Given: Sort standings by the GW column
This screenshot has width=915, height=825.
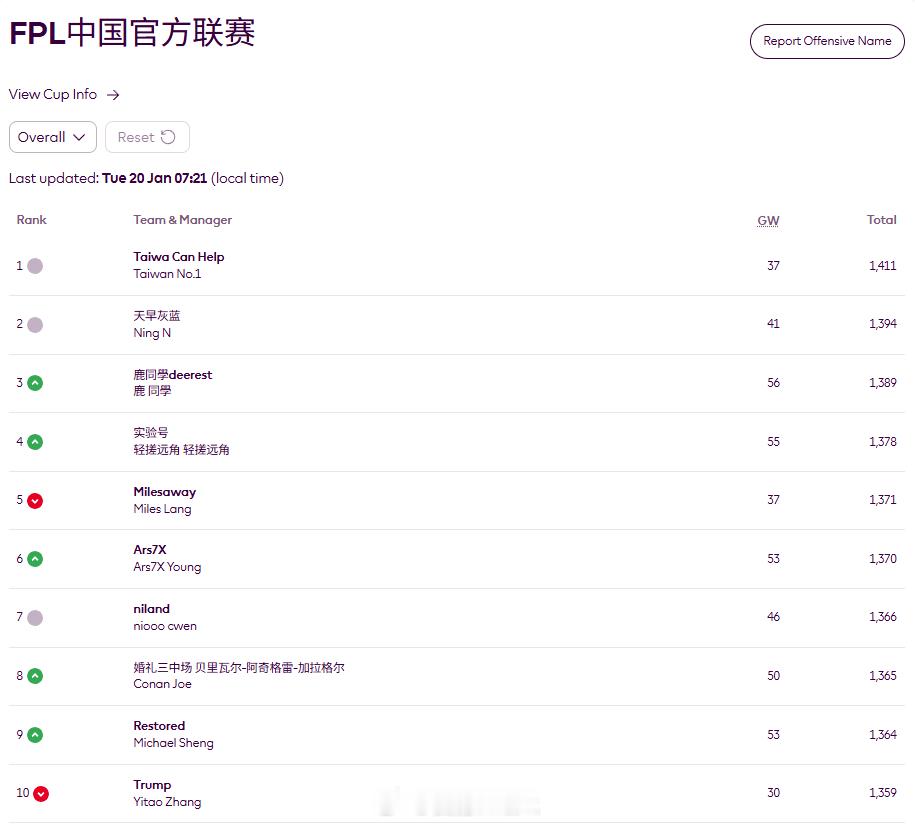Looking at the screenshot, I should pyautogui.click(x=768, y=220).
